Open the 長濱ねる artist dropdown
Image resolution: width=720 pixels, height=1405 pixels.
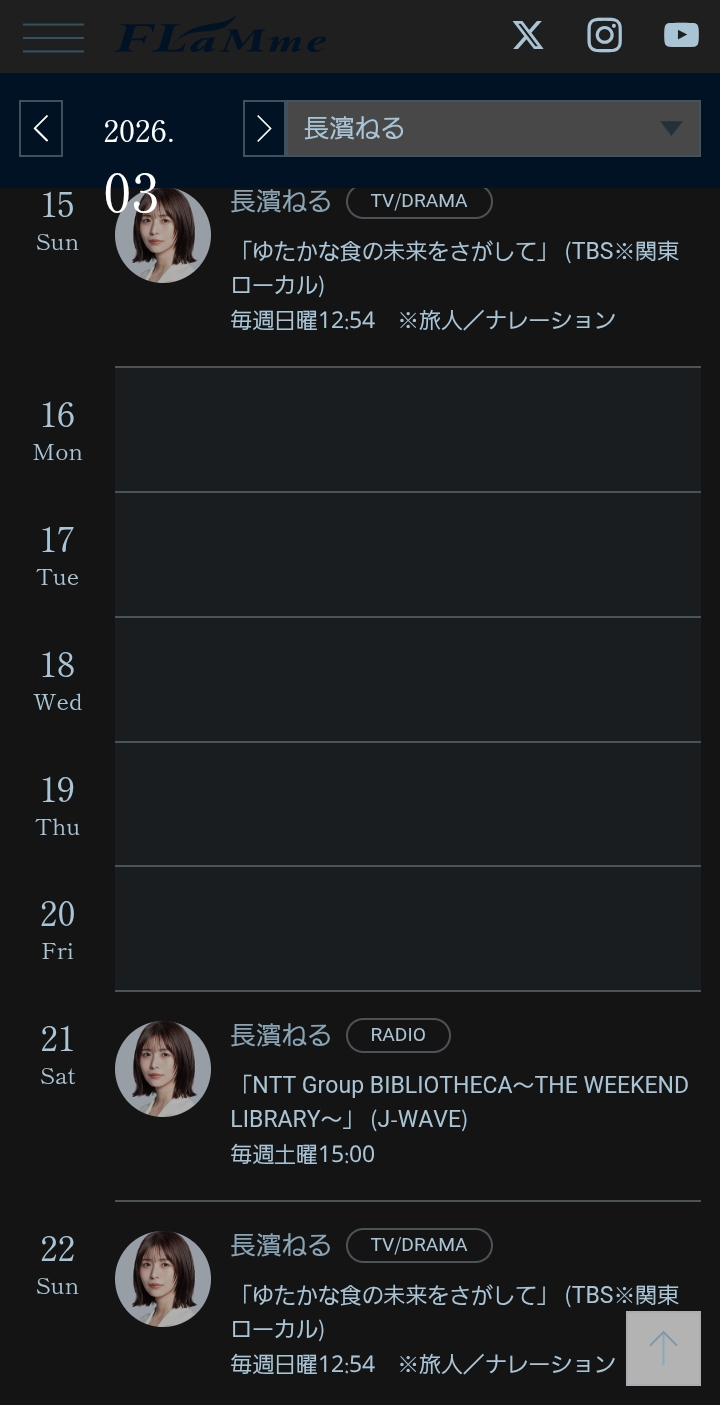(493, 128)
